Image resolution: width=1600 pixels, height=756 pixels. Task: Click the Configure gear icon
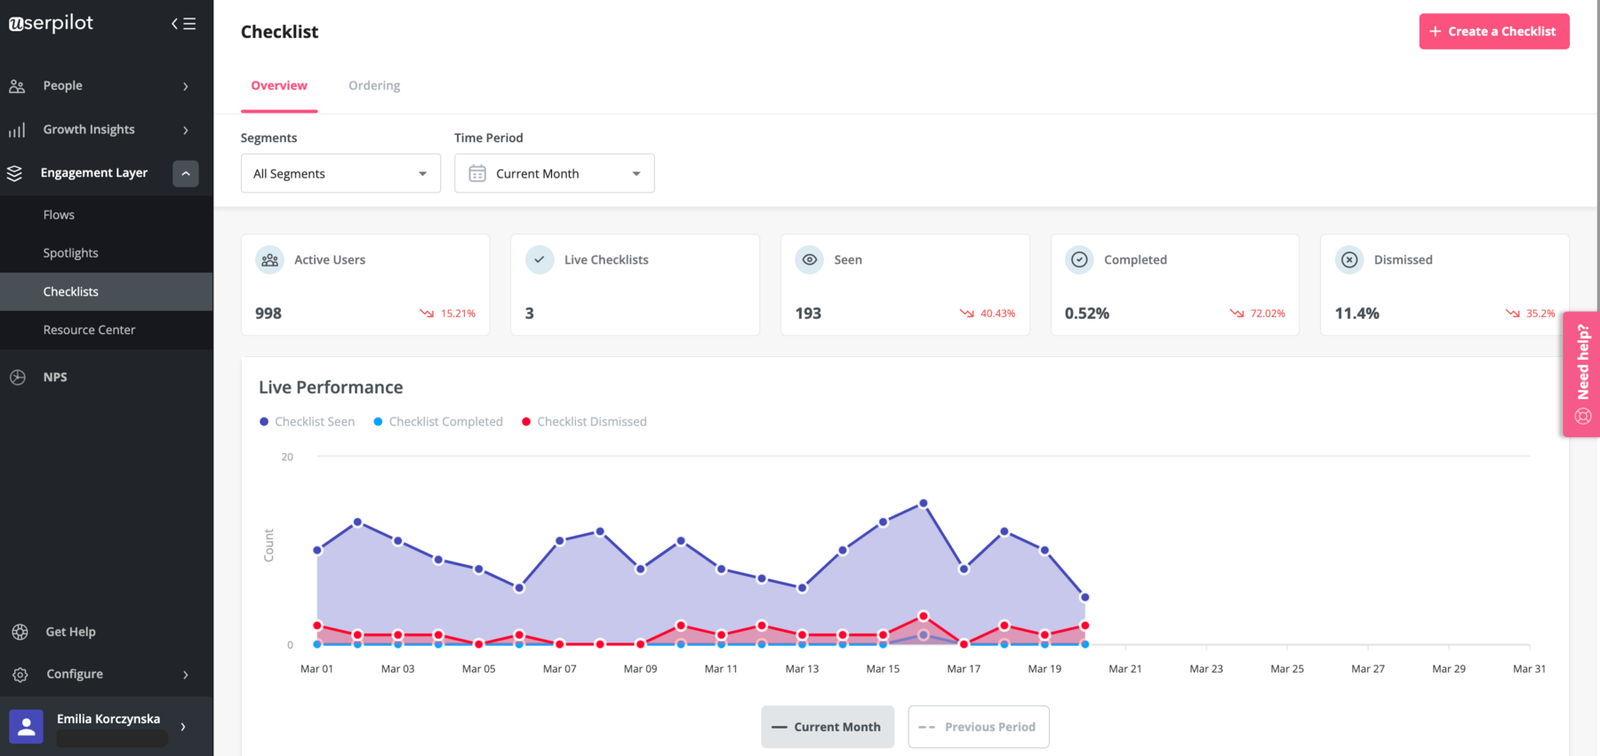coord(20,675)
